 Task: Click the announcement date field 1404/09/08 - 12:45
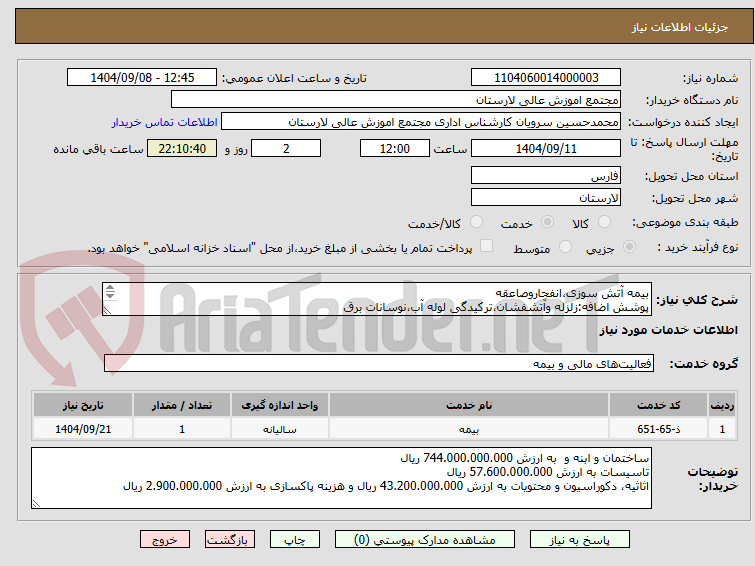tap(142, 78)
